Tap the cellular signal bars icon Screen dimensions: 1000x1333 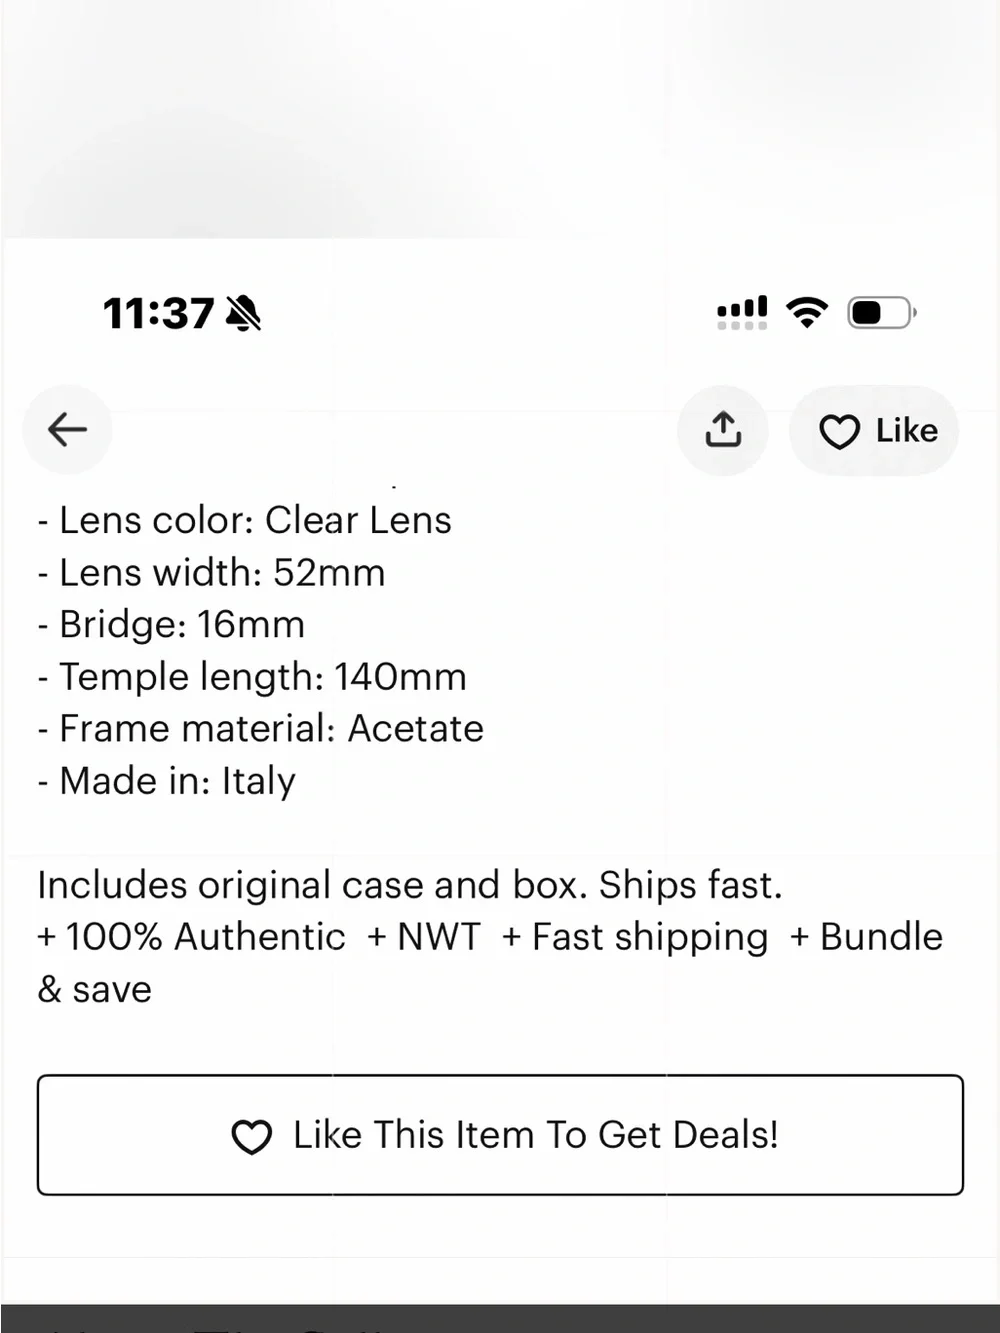pos(742,312)
